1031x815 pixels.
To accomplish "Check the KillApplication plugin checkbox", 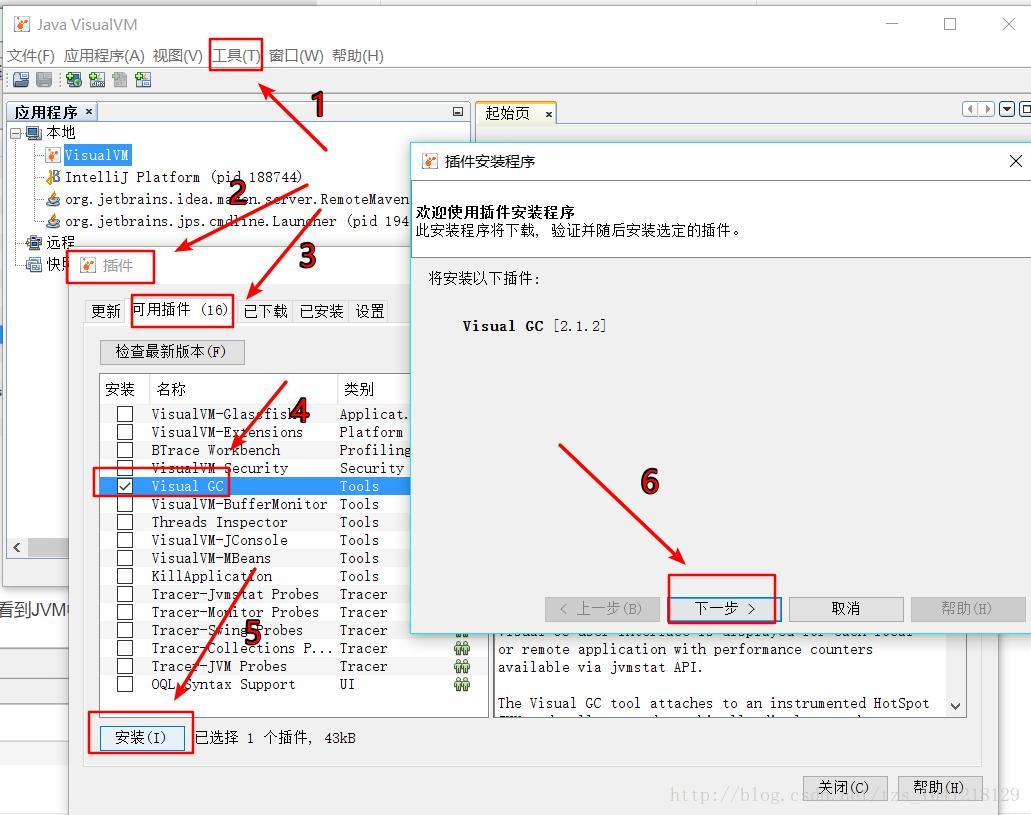I will tap(125, 576).
